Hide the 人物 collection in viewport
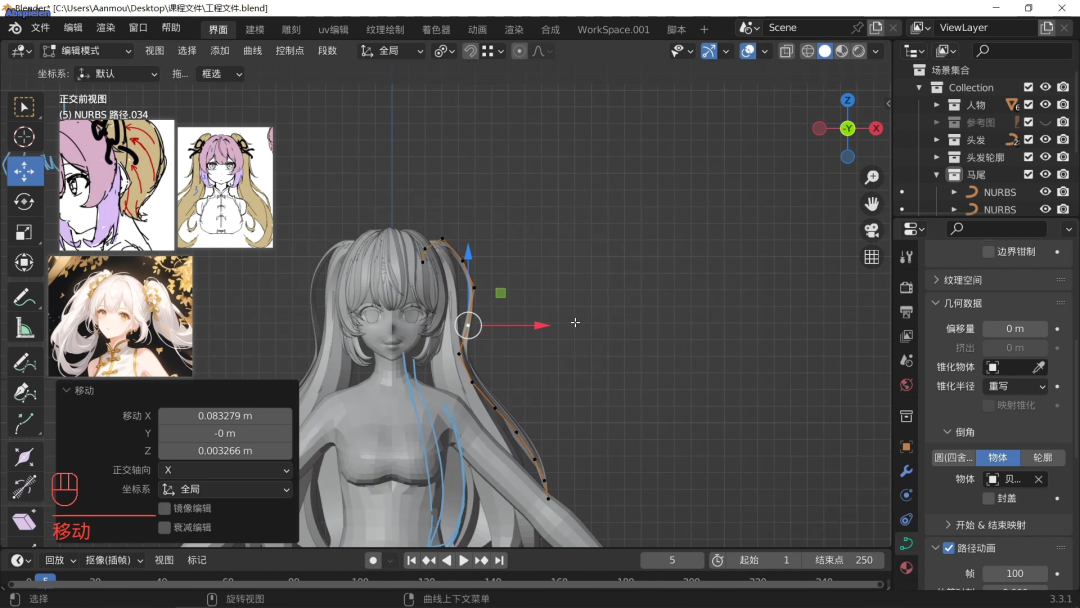This screenshot has height=608, width=1080. (1046, 105)
